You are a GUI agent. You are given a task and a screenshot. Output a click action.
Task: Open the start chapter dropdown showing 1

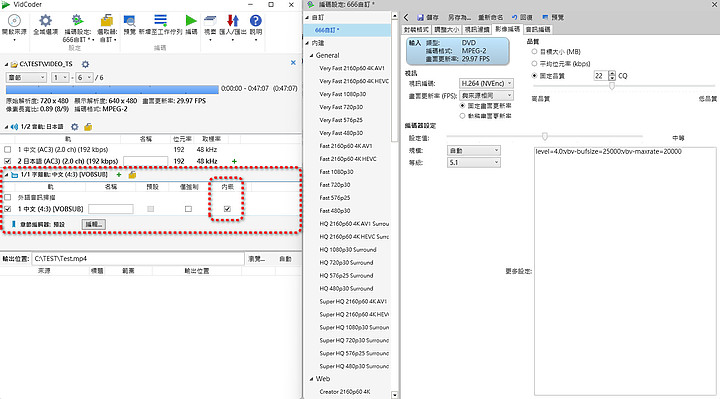60,78
